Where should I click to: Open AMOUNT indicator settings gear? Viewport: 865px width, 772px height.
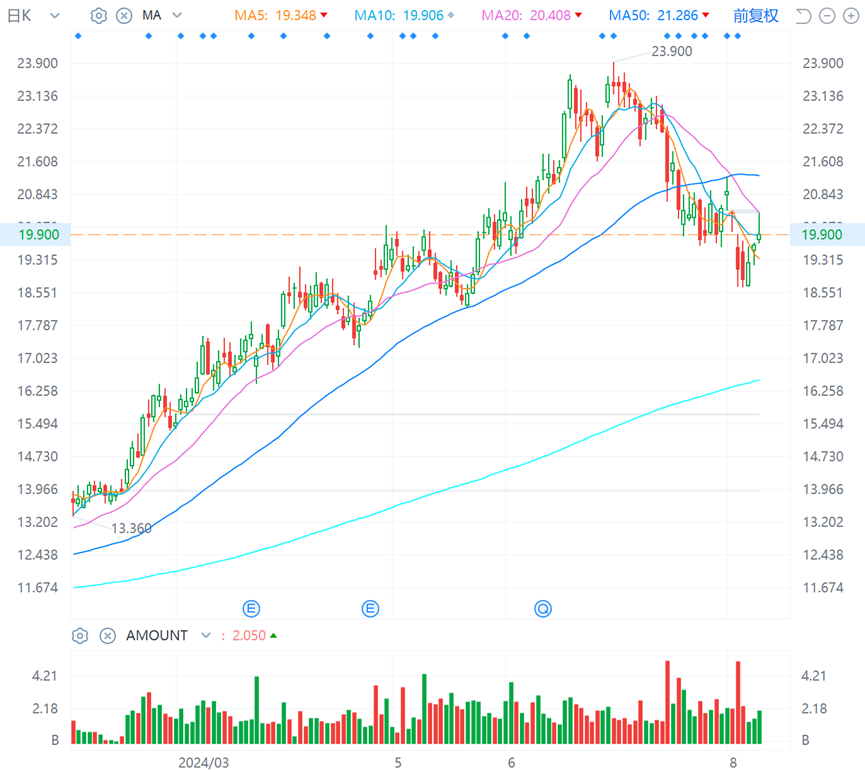pos(80,636)
